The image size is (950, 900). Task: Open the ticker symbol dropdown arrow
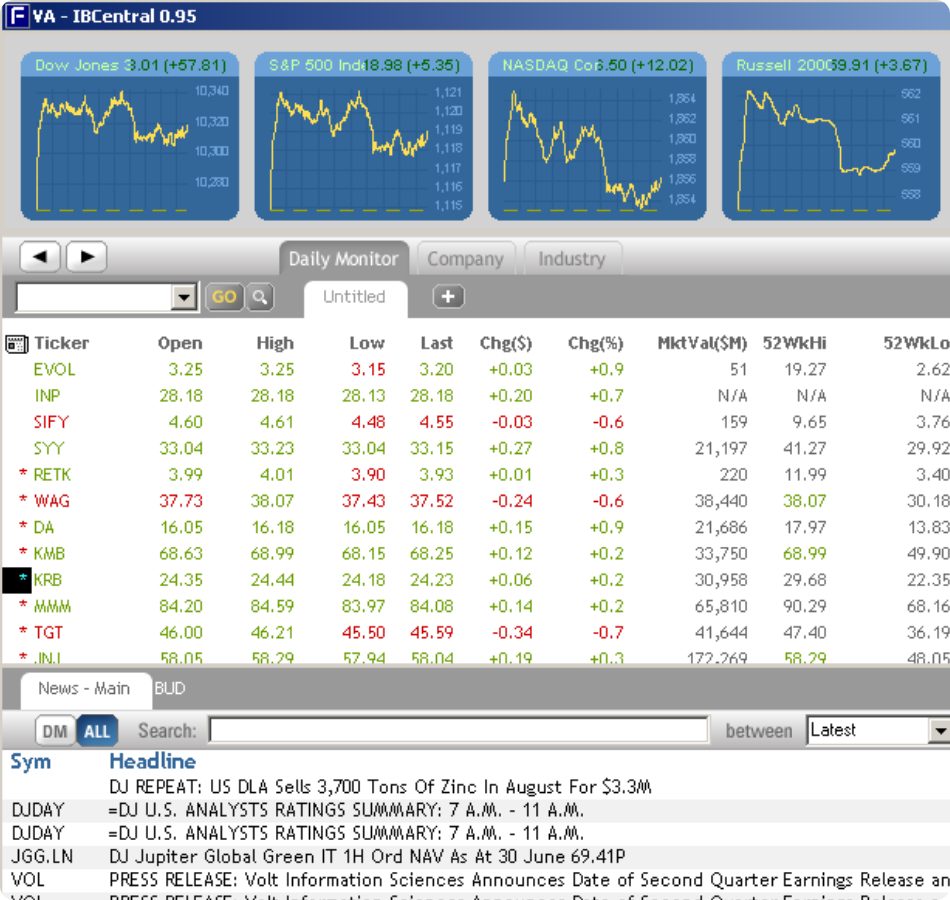tap(184, 297)
